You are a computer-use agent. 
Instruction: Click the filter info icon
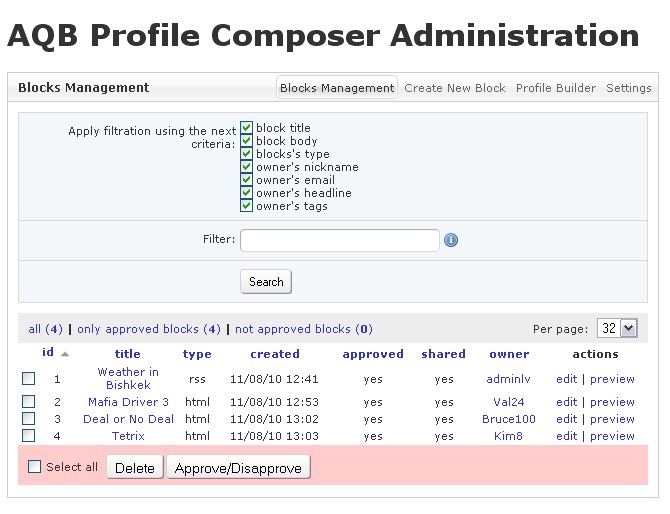451,240
